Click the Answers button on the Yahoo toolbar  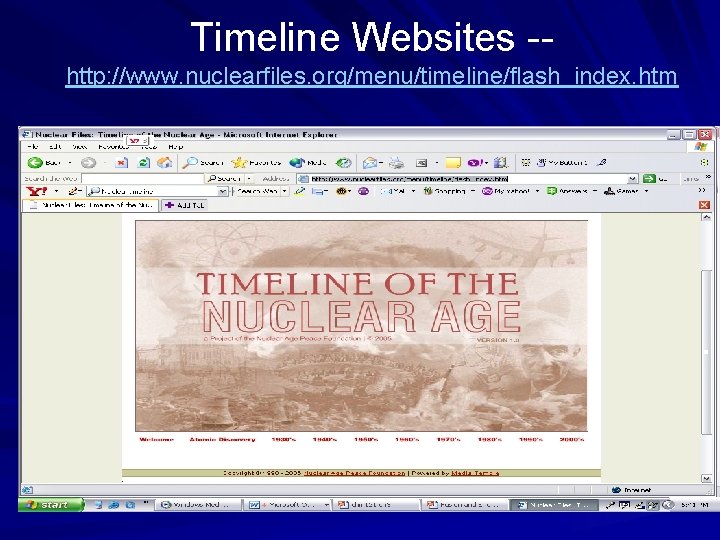point(567,191)
